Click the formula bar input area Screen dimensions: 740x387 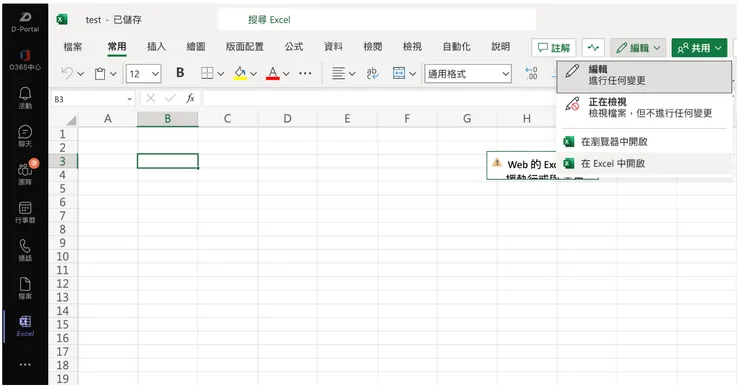[x=378, y=99]
